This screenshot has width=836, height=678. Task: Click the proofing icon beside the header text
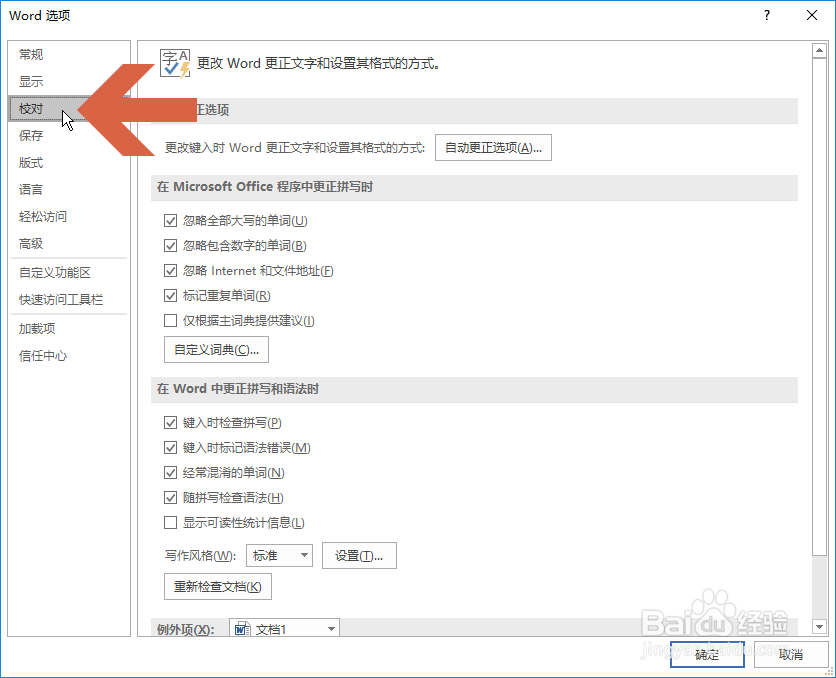tap(175, 64)
